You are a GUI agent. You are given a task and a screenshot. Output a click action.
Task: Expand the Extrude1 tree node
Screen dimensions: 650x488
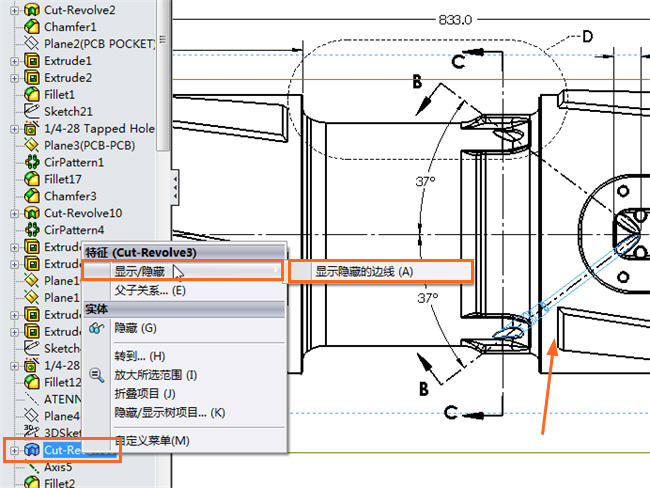[14, 61]
